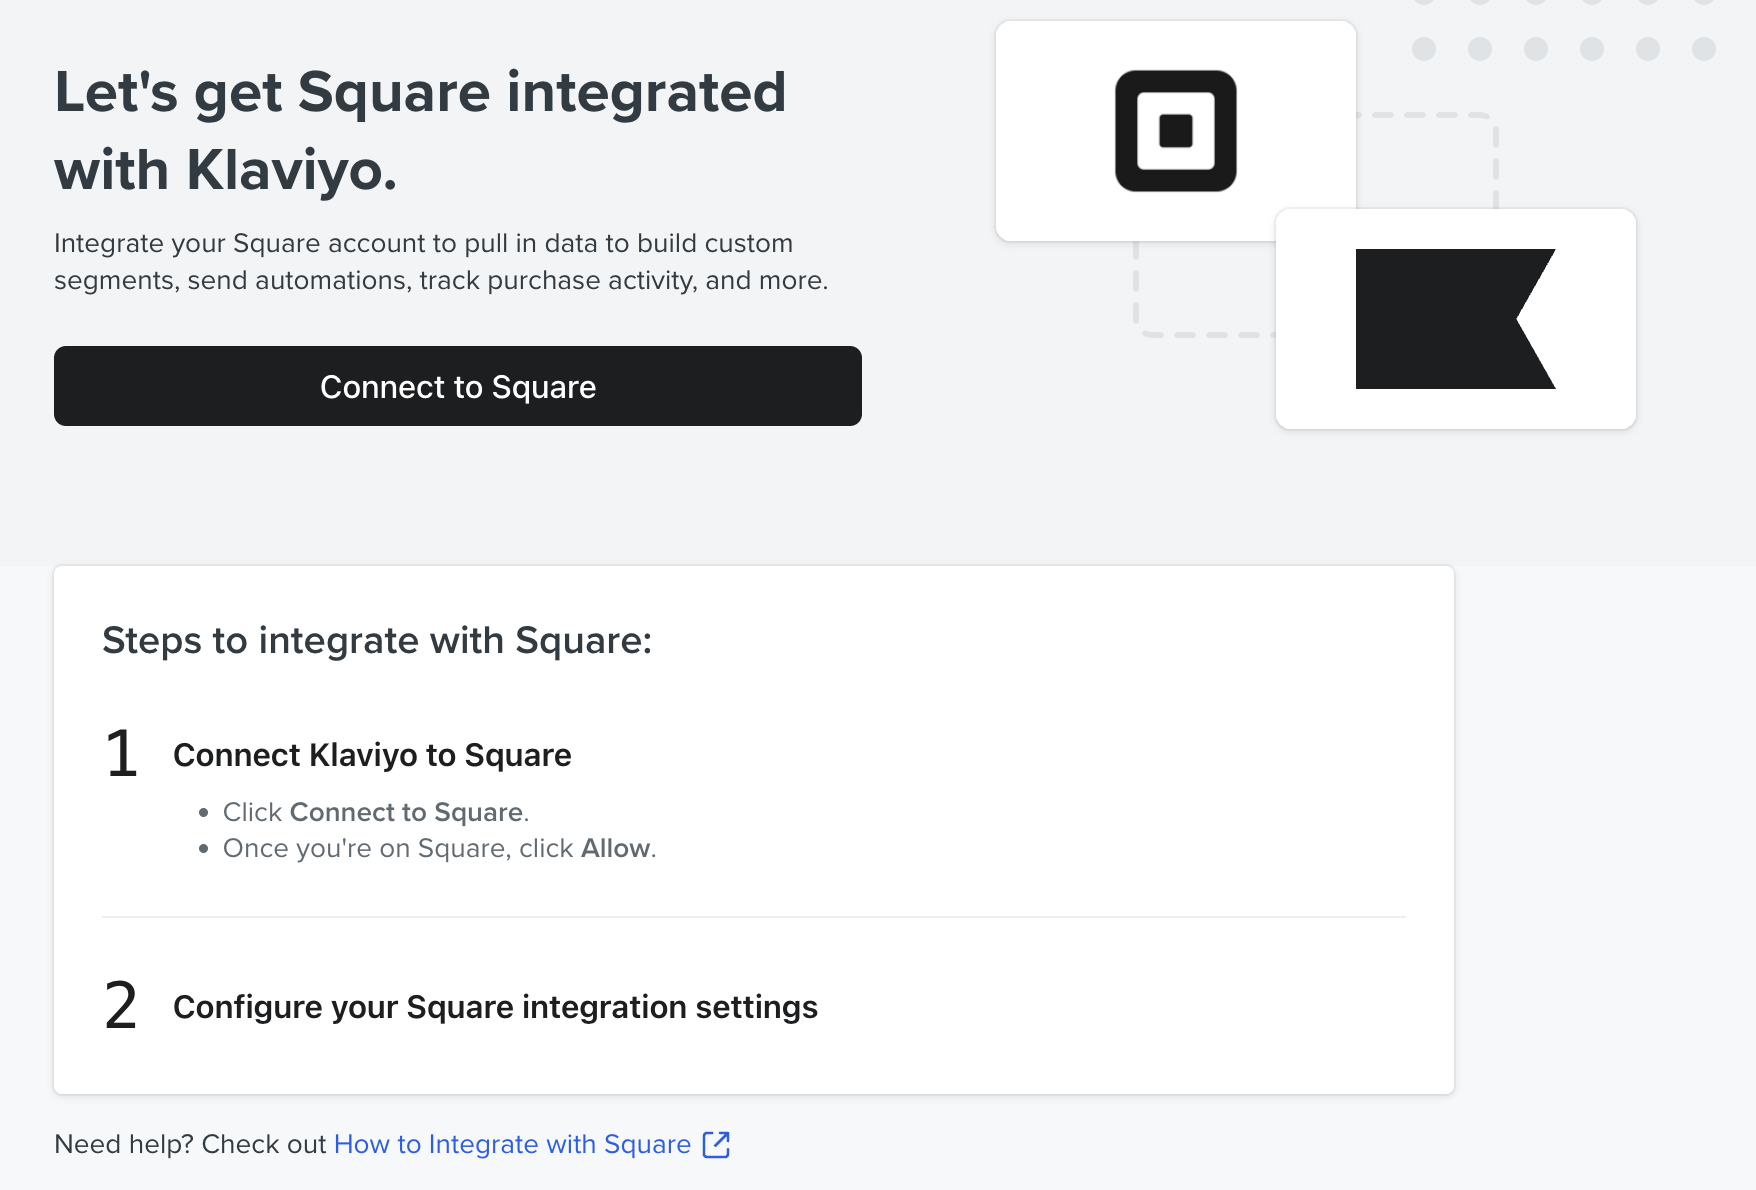Click the Square logo icon
Viewport: 1756px width, 1190px height.
point(1175,131)
